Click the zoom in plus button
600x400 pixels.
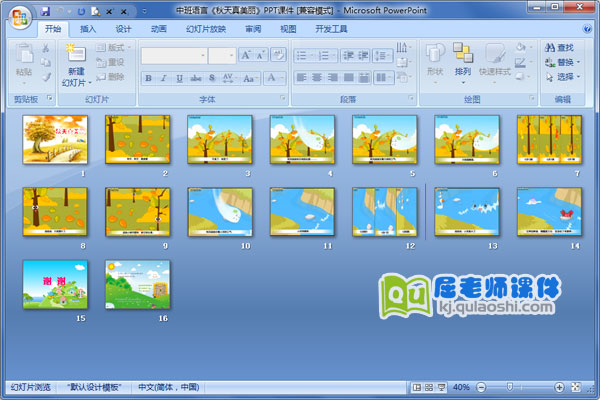click(x=559, y=387)
